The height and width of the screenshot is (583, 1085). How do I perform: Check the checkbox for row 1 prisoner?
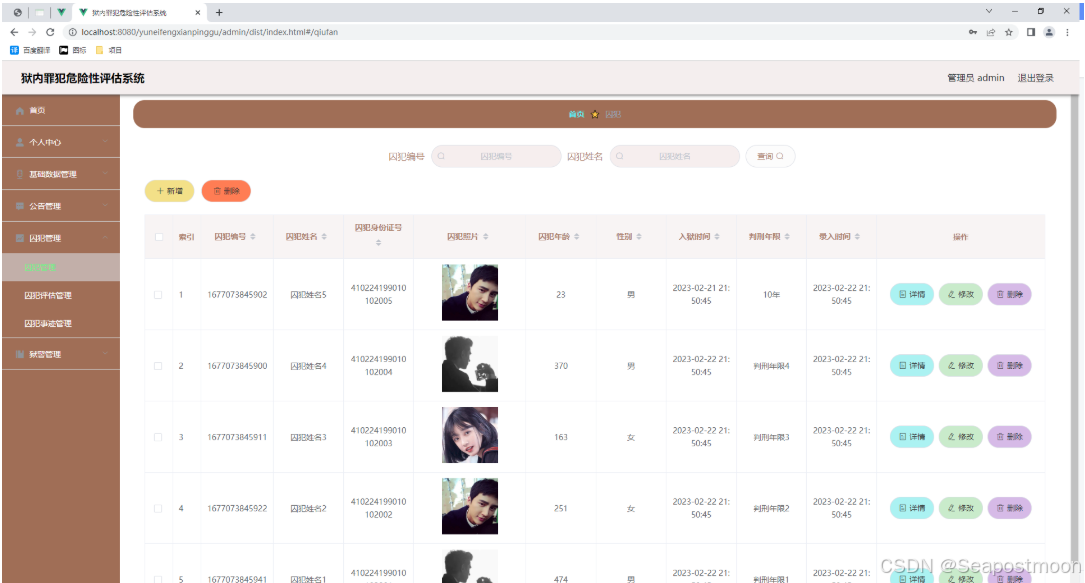[x=157, y=294]
